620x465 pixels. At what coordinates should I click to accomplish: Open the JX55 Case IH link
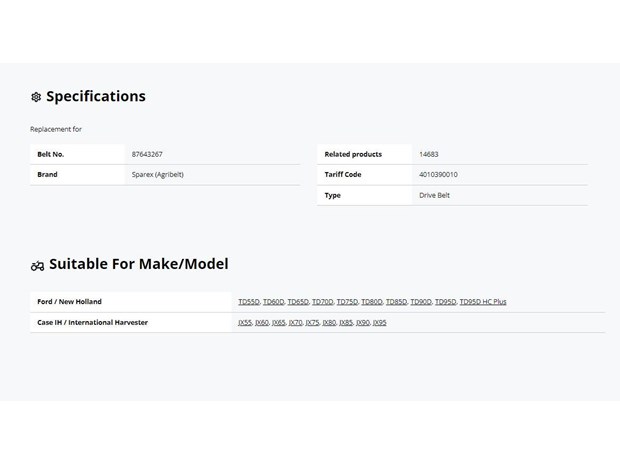tap(245, 323)
